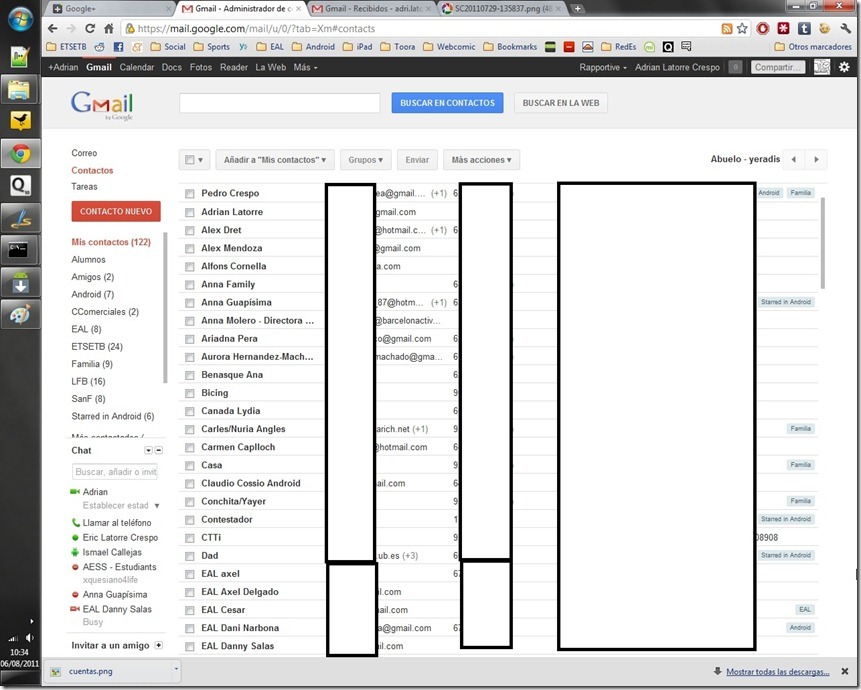The image size is (861, 690).
Task: Open the command prompt taskbar icon
Action: coord(20,251)
